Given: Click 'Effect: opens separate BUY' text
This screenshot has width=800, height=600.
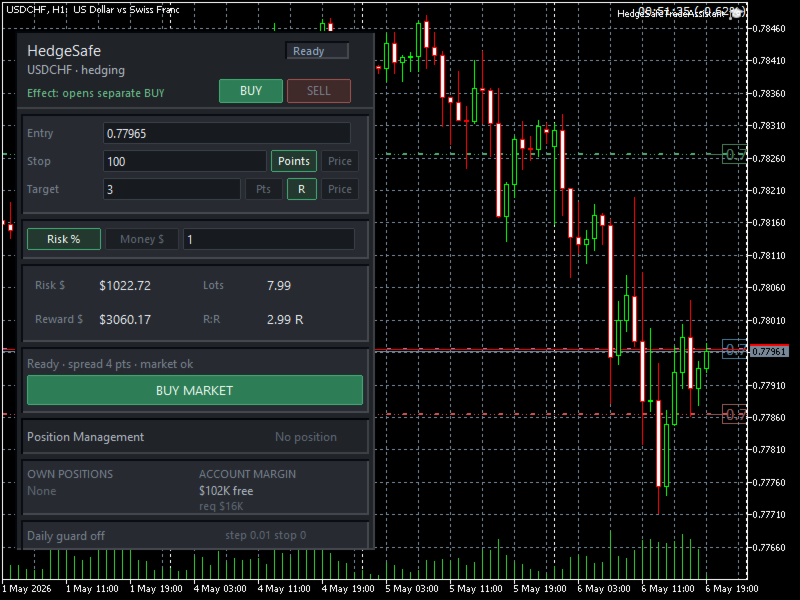Looking at the screenshot, I should coord(95,93).
